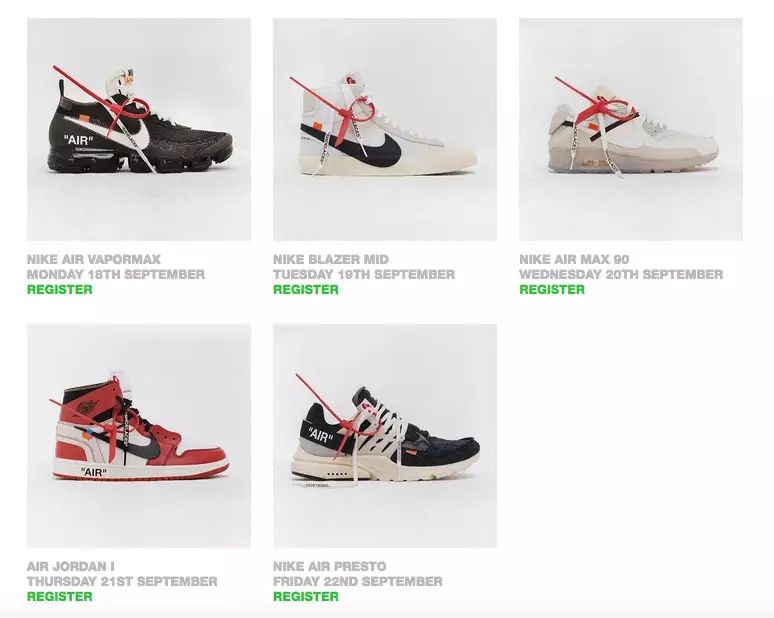Screen dimensions: 774x618
Task: Register for the Nike Blazer Mid release
Action: (x=306, y=289)
